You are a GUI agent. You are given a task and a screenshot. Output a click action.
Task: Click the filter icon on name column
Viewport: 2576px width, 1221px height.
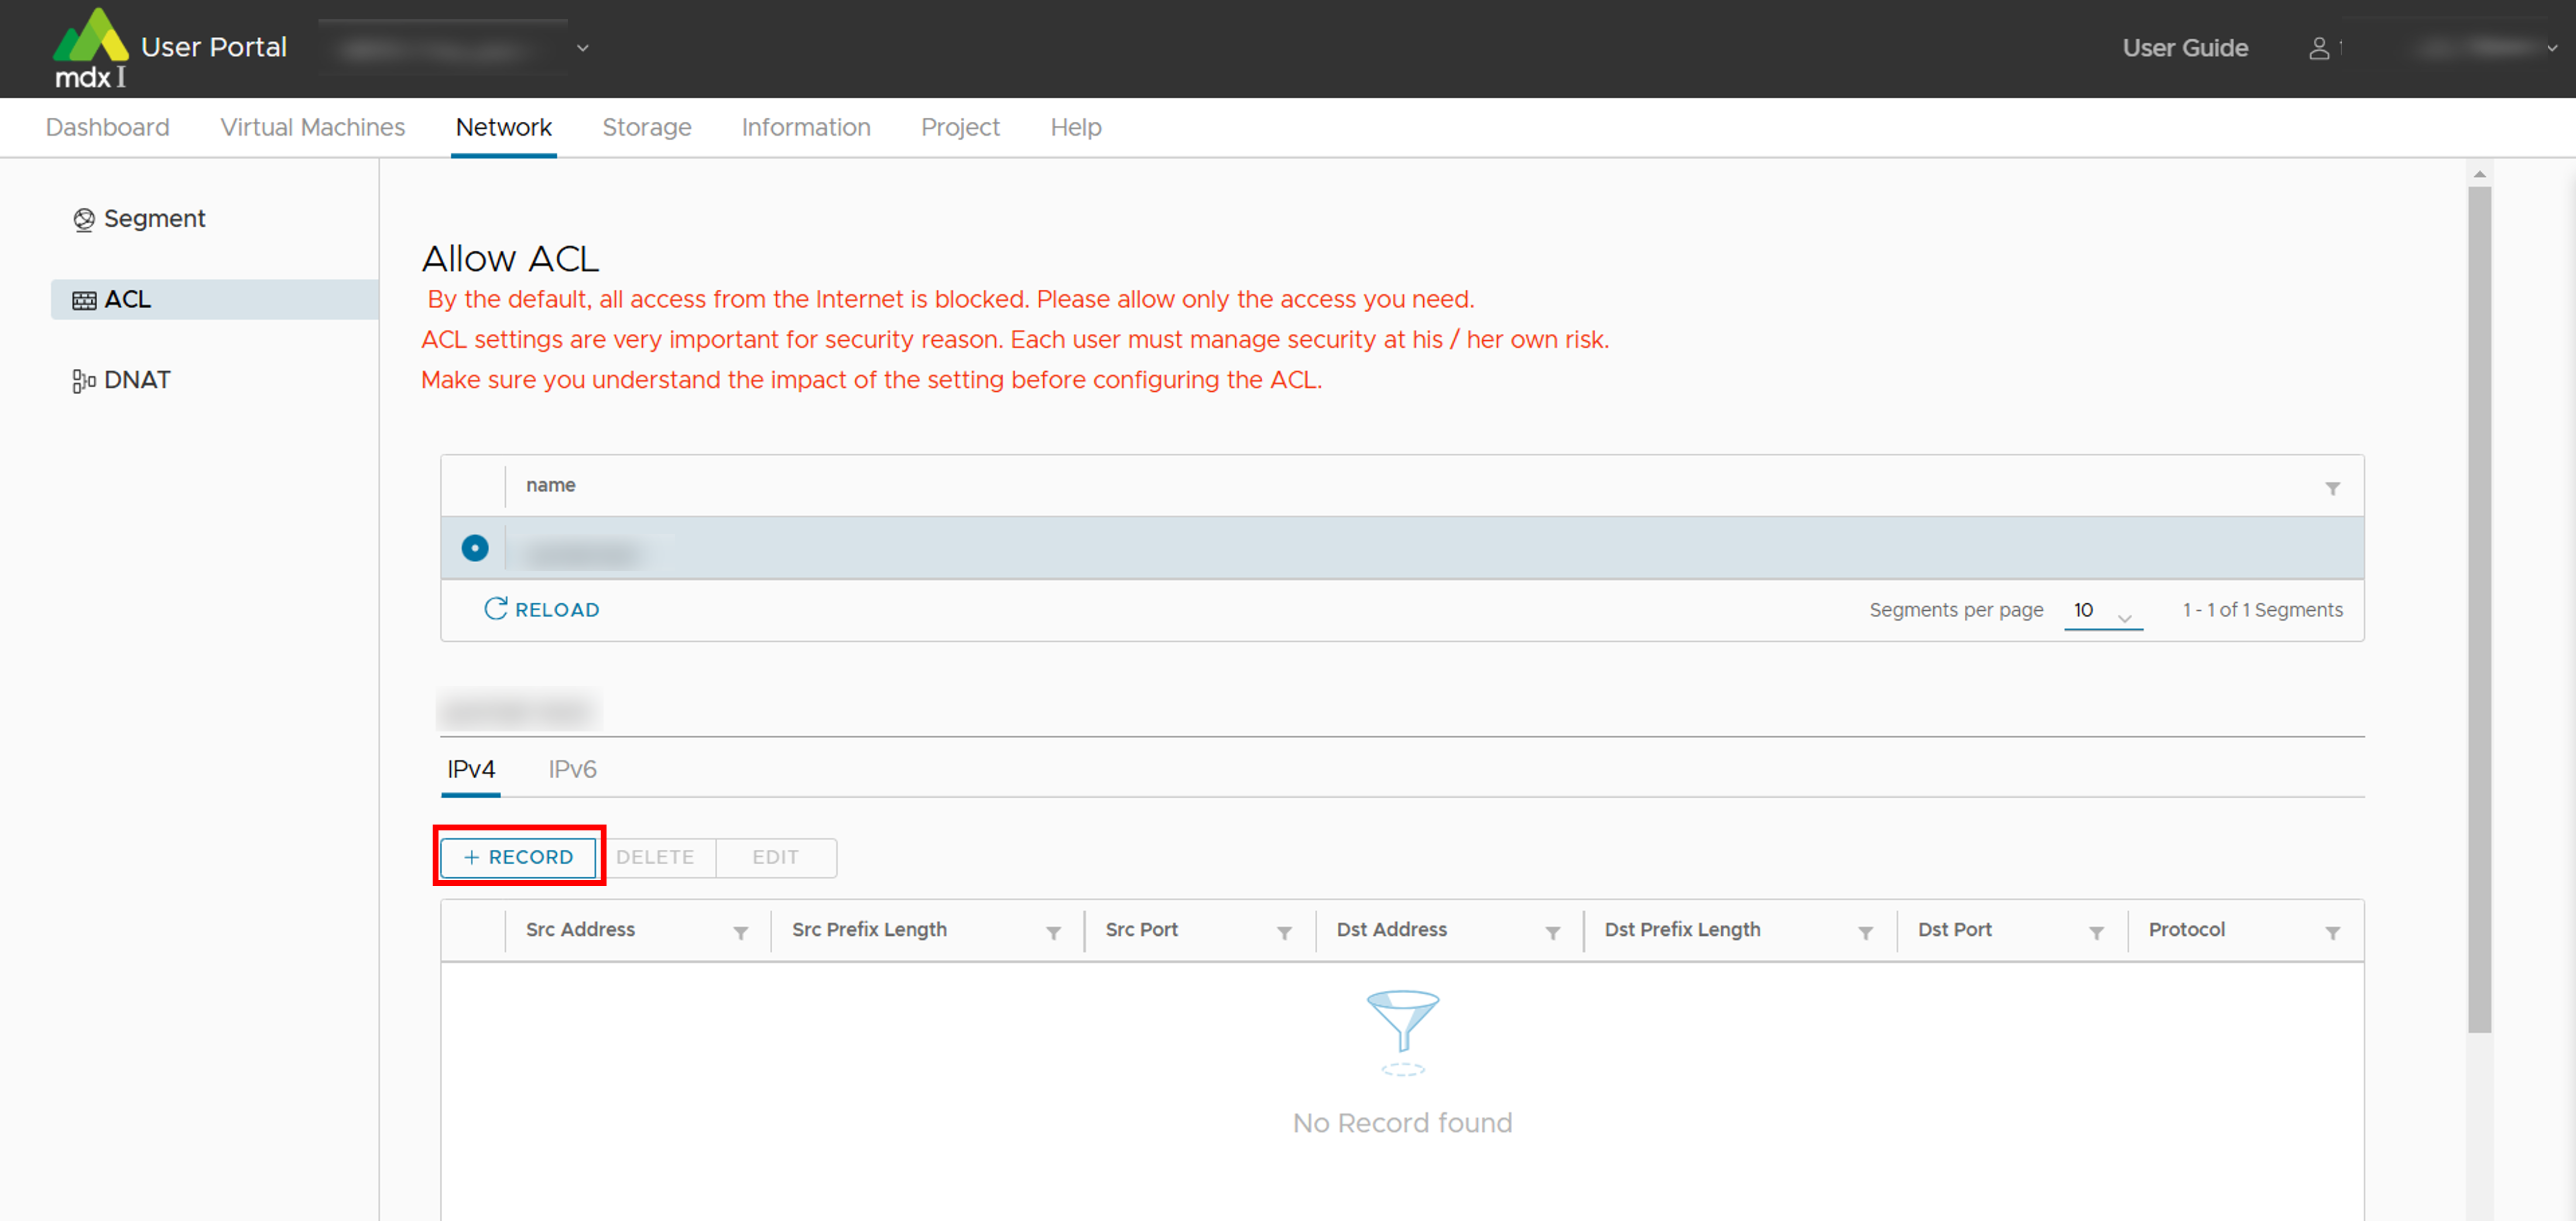[x=2332, y=488]
